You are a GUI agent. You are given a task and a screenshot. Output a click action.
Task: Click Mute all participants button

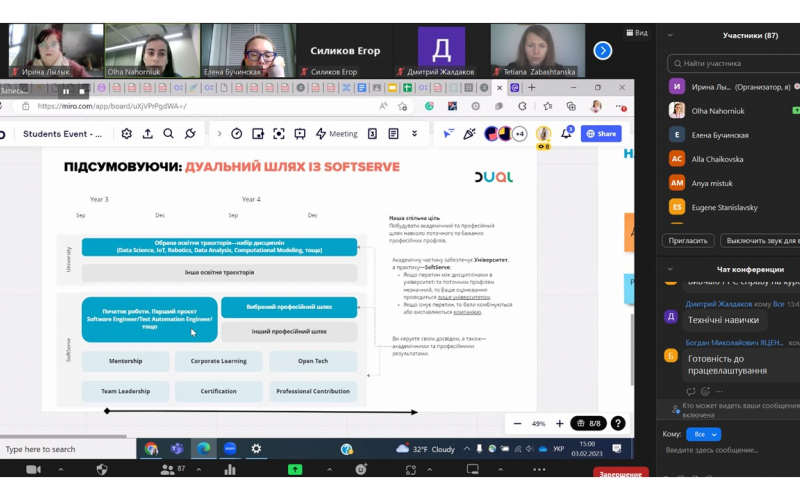pyautogui.click(x=762, y=240)
